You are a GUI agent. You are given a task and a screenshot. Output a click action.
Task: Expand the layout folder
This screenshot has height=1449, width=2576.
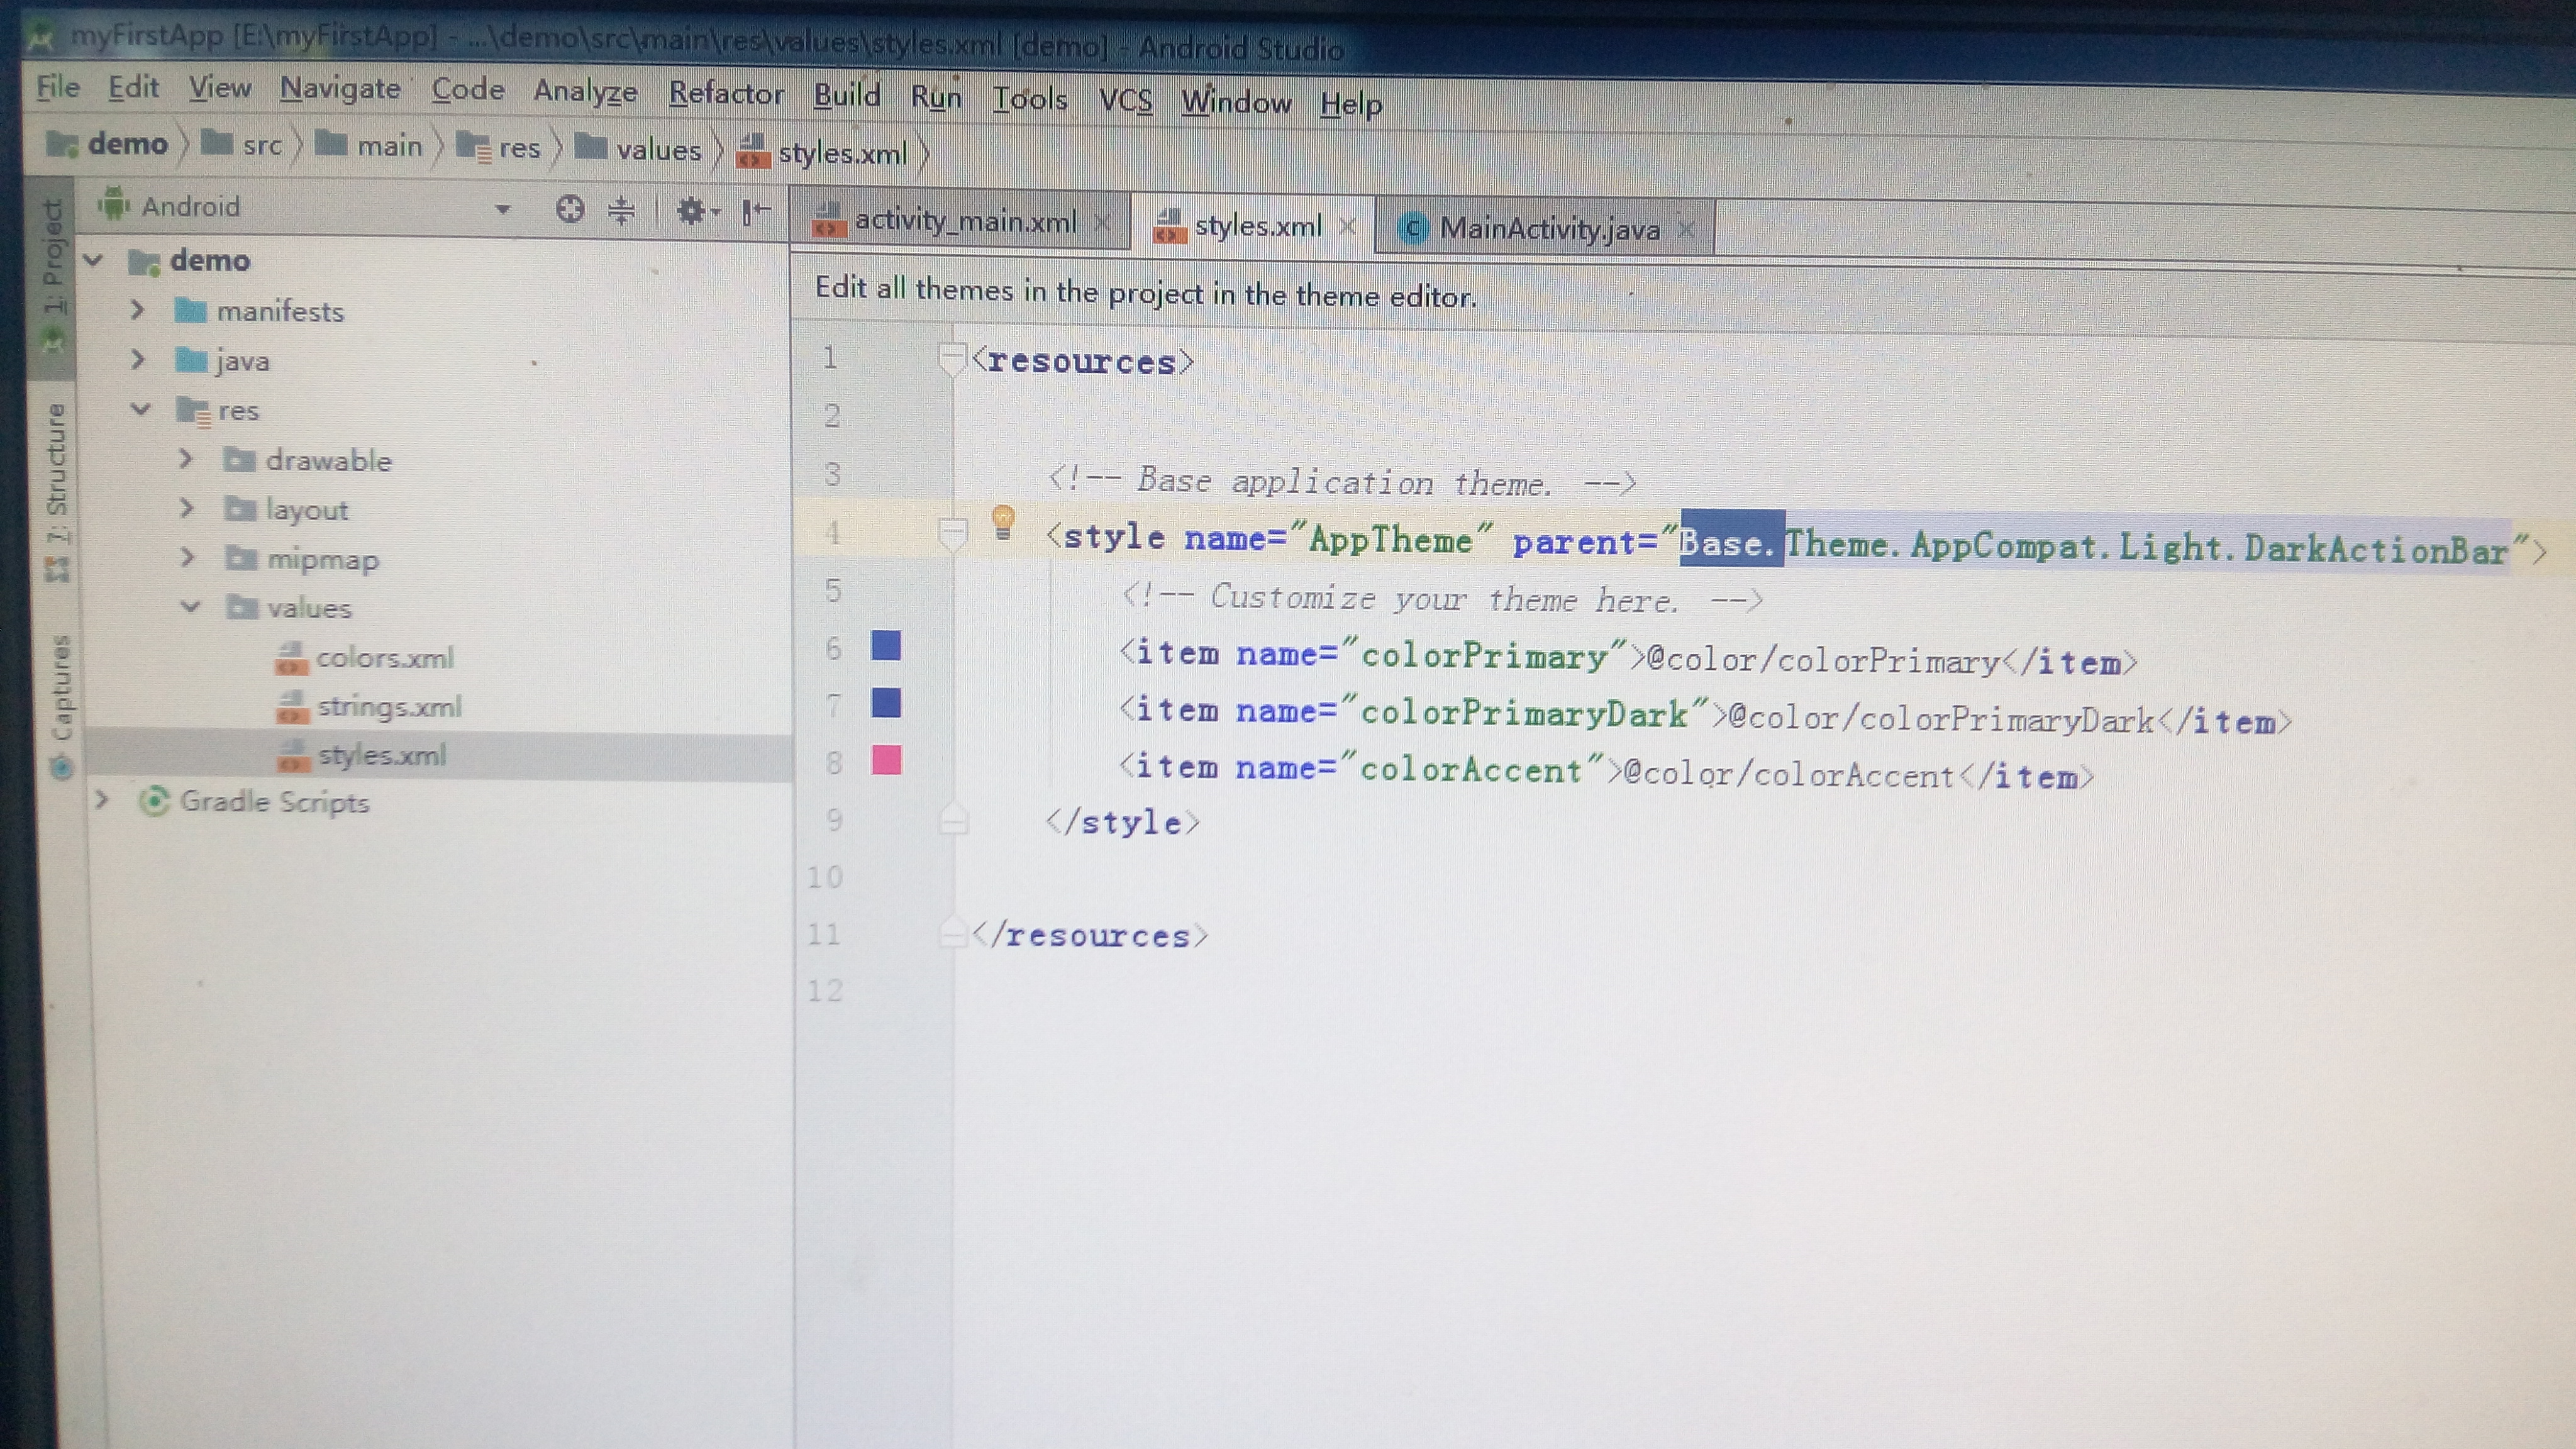point(186,508)
